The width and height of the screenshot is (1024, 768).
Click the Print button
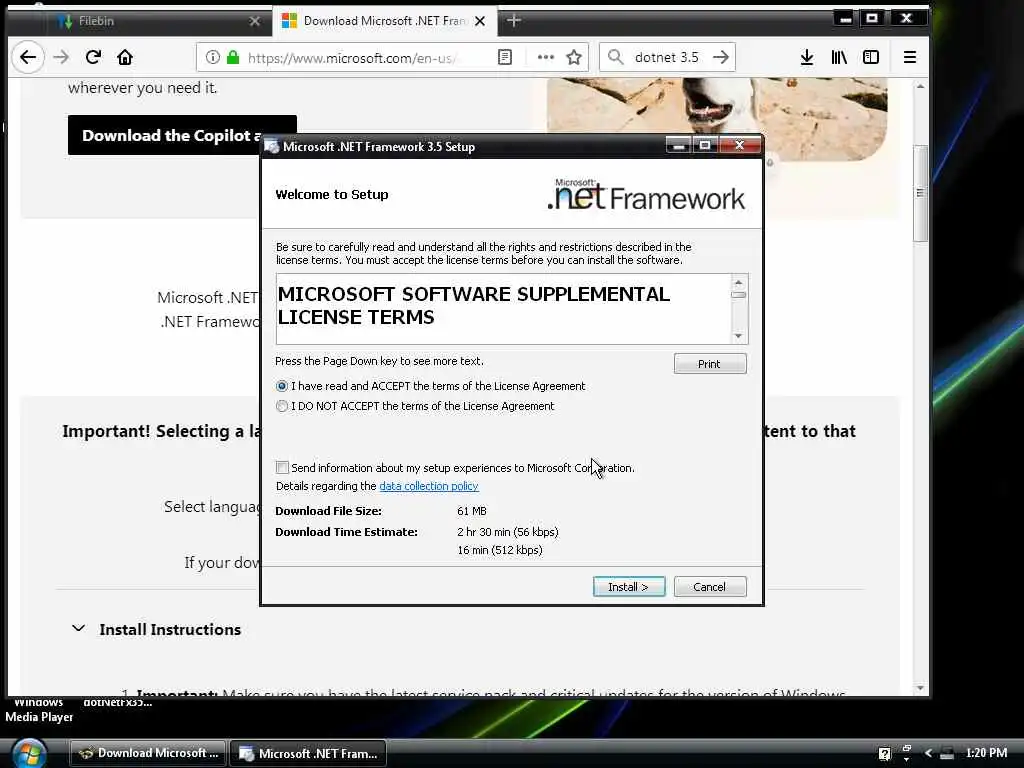710,364
